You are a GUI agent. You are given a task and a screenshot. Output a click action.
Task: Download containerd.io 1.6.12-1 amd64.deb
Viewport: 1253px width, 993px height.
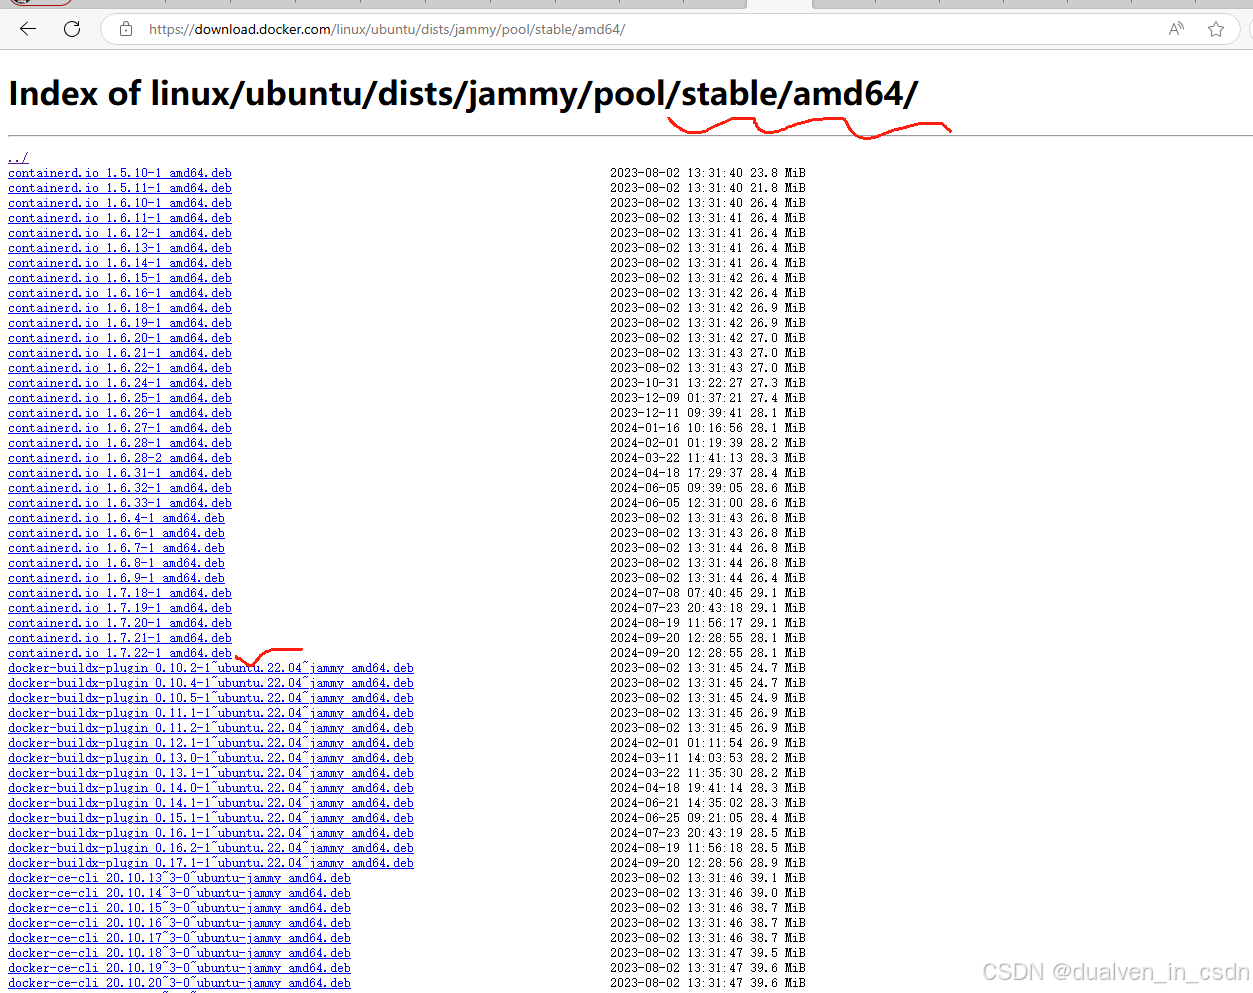tap(120, 233)
